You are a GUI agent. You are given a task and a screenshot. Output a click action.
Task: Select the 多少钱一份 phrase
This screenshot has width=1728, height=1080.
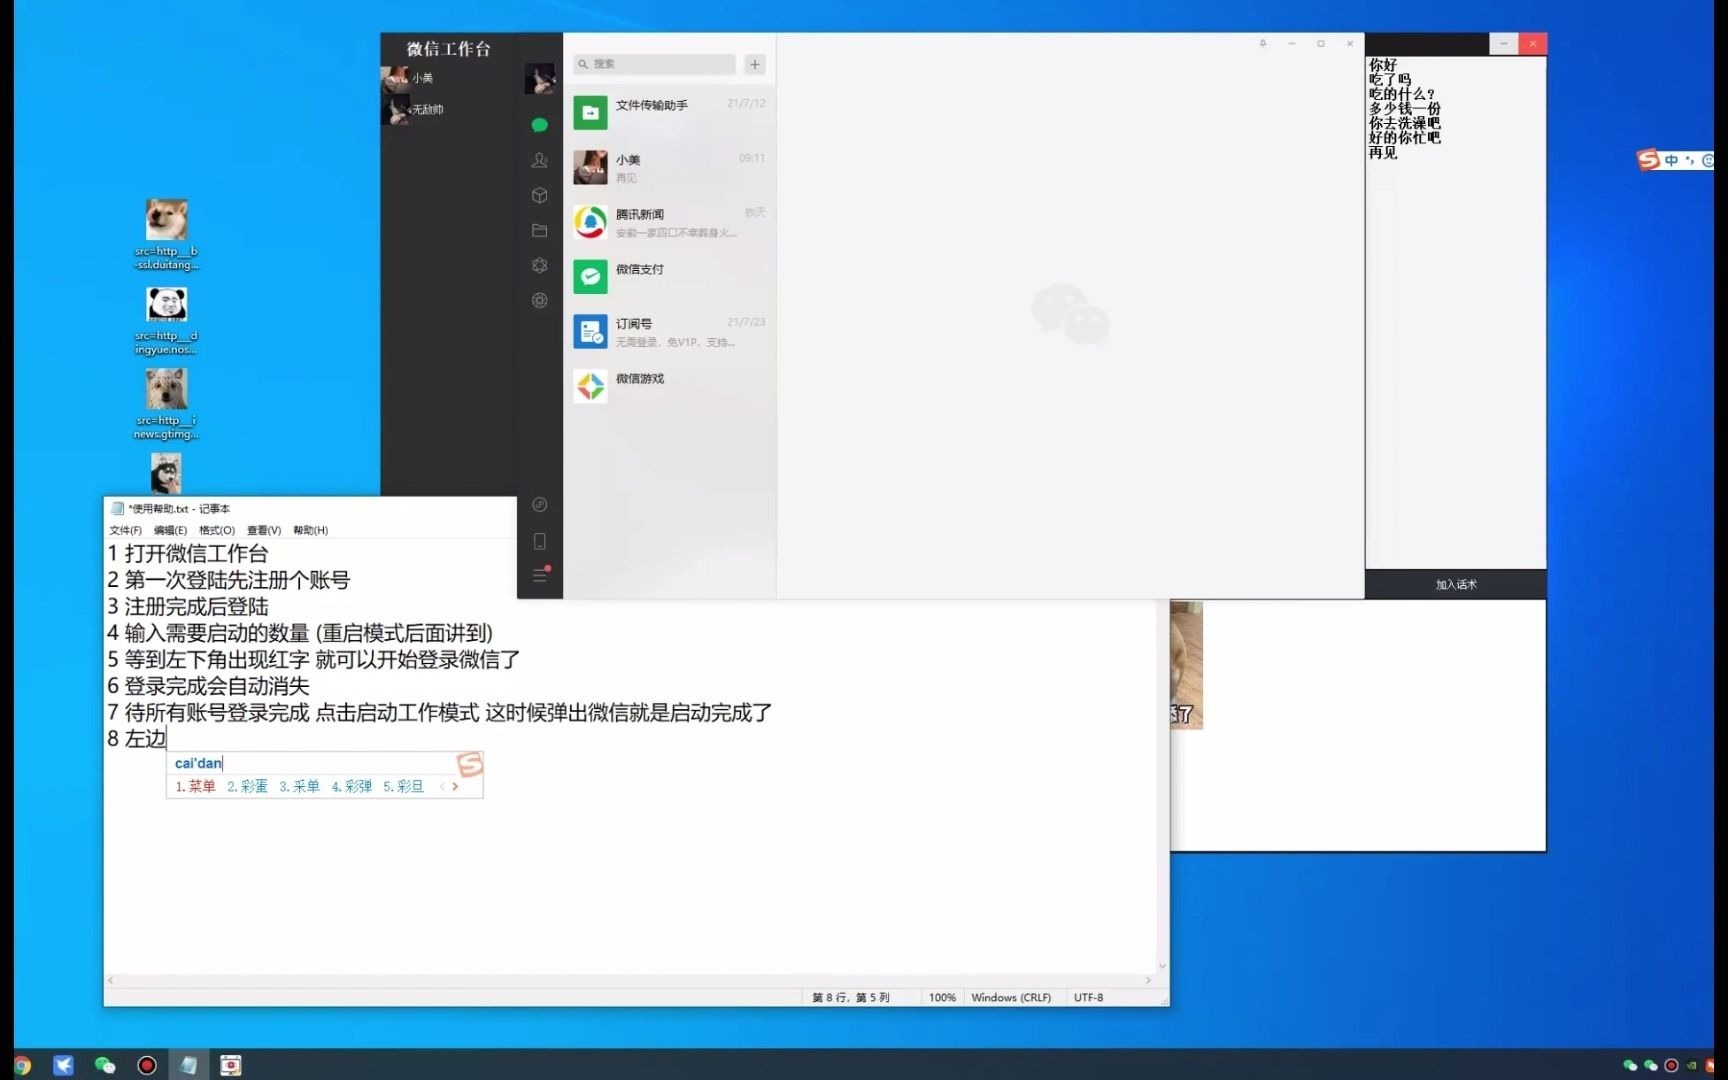pyautogui.click(x=1405, y=109)
